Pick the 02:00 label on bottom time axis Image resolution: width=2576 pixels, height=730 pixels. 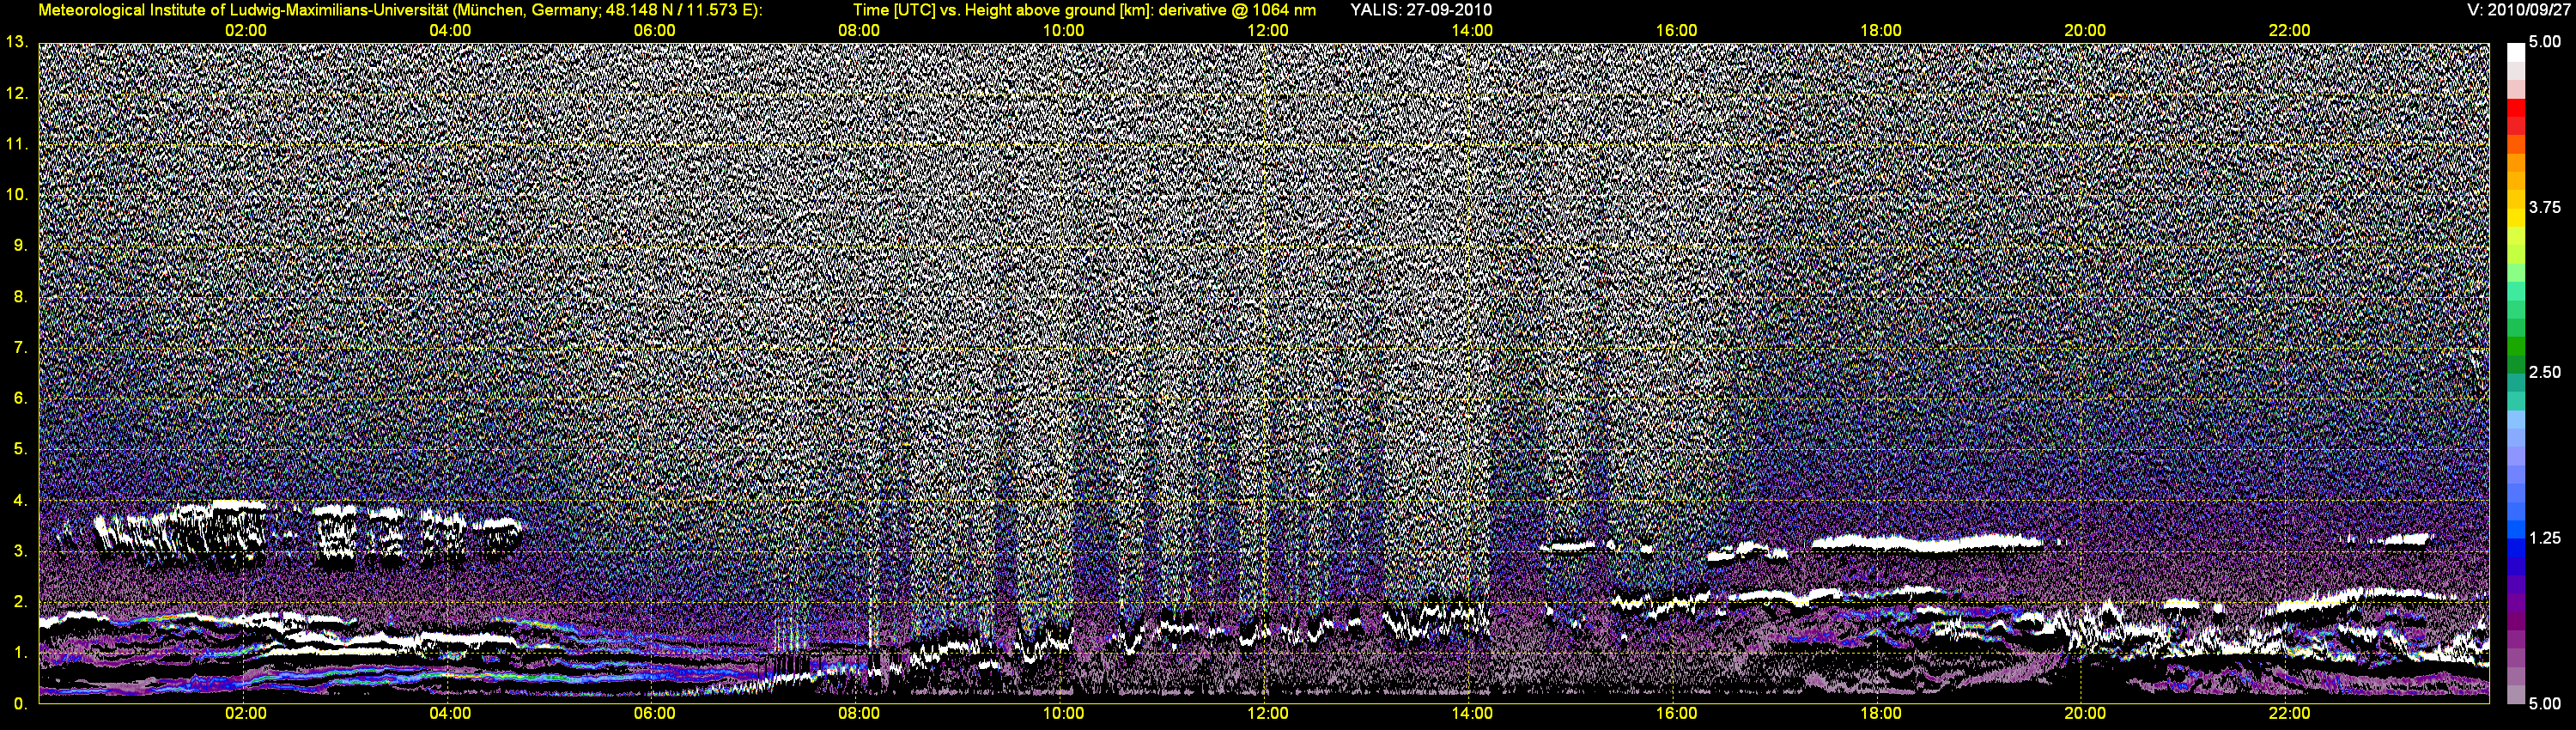tap(245, 714)
